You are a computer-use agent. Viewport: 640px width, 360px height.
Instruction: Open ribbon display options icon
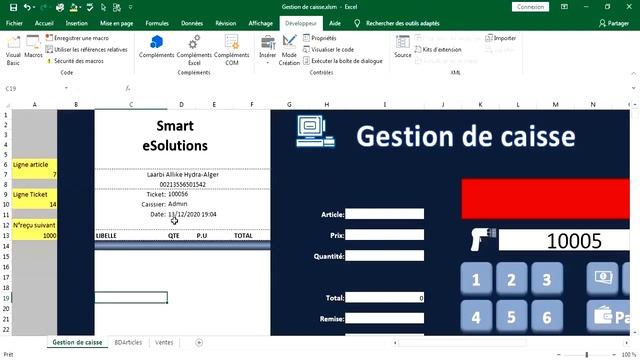pos(564,7)
